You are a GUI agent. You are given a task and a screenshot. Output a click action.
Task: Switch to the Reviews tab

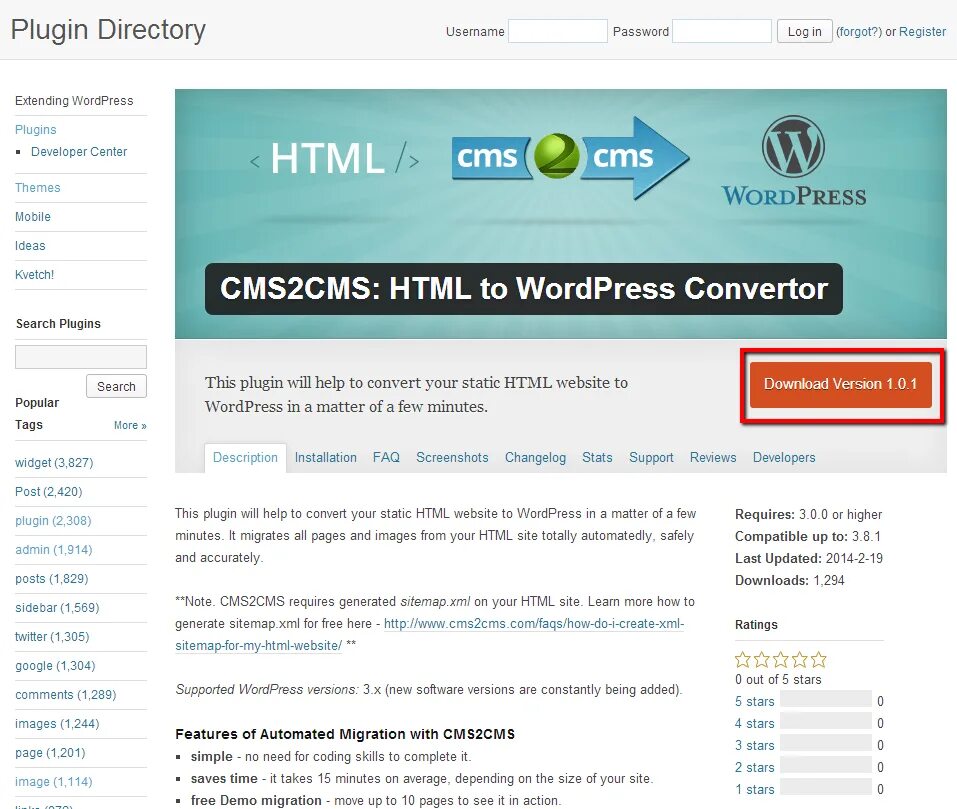click(x=713, y=458)
